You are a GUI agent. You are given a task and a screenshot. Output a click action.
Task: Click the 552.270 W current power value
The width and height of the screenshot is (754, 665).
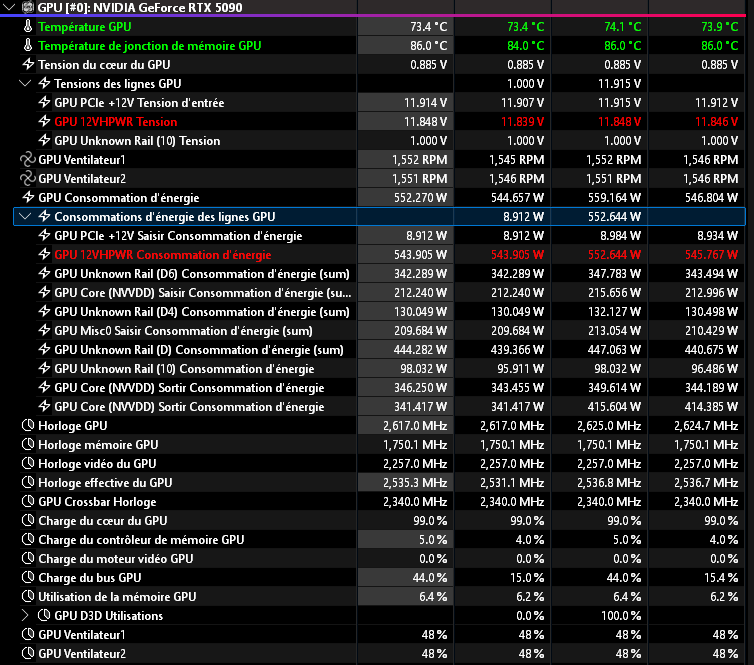[x=420, y=198]
